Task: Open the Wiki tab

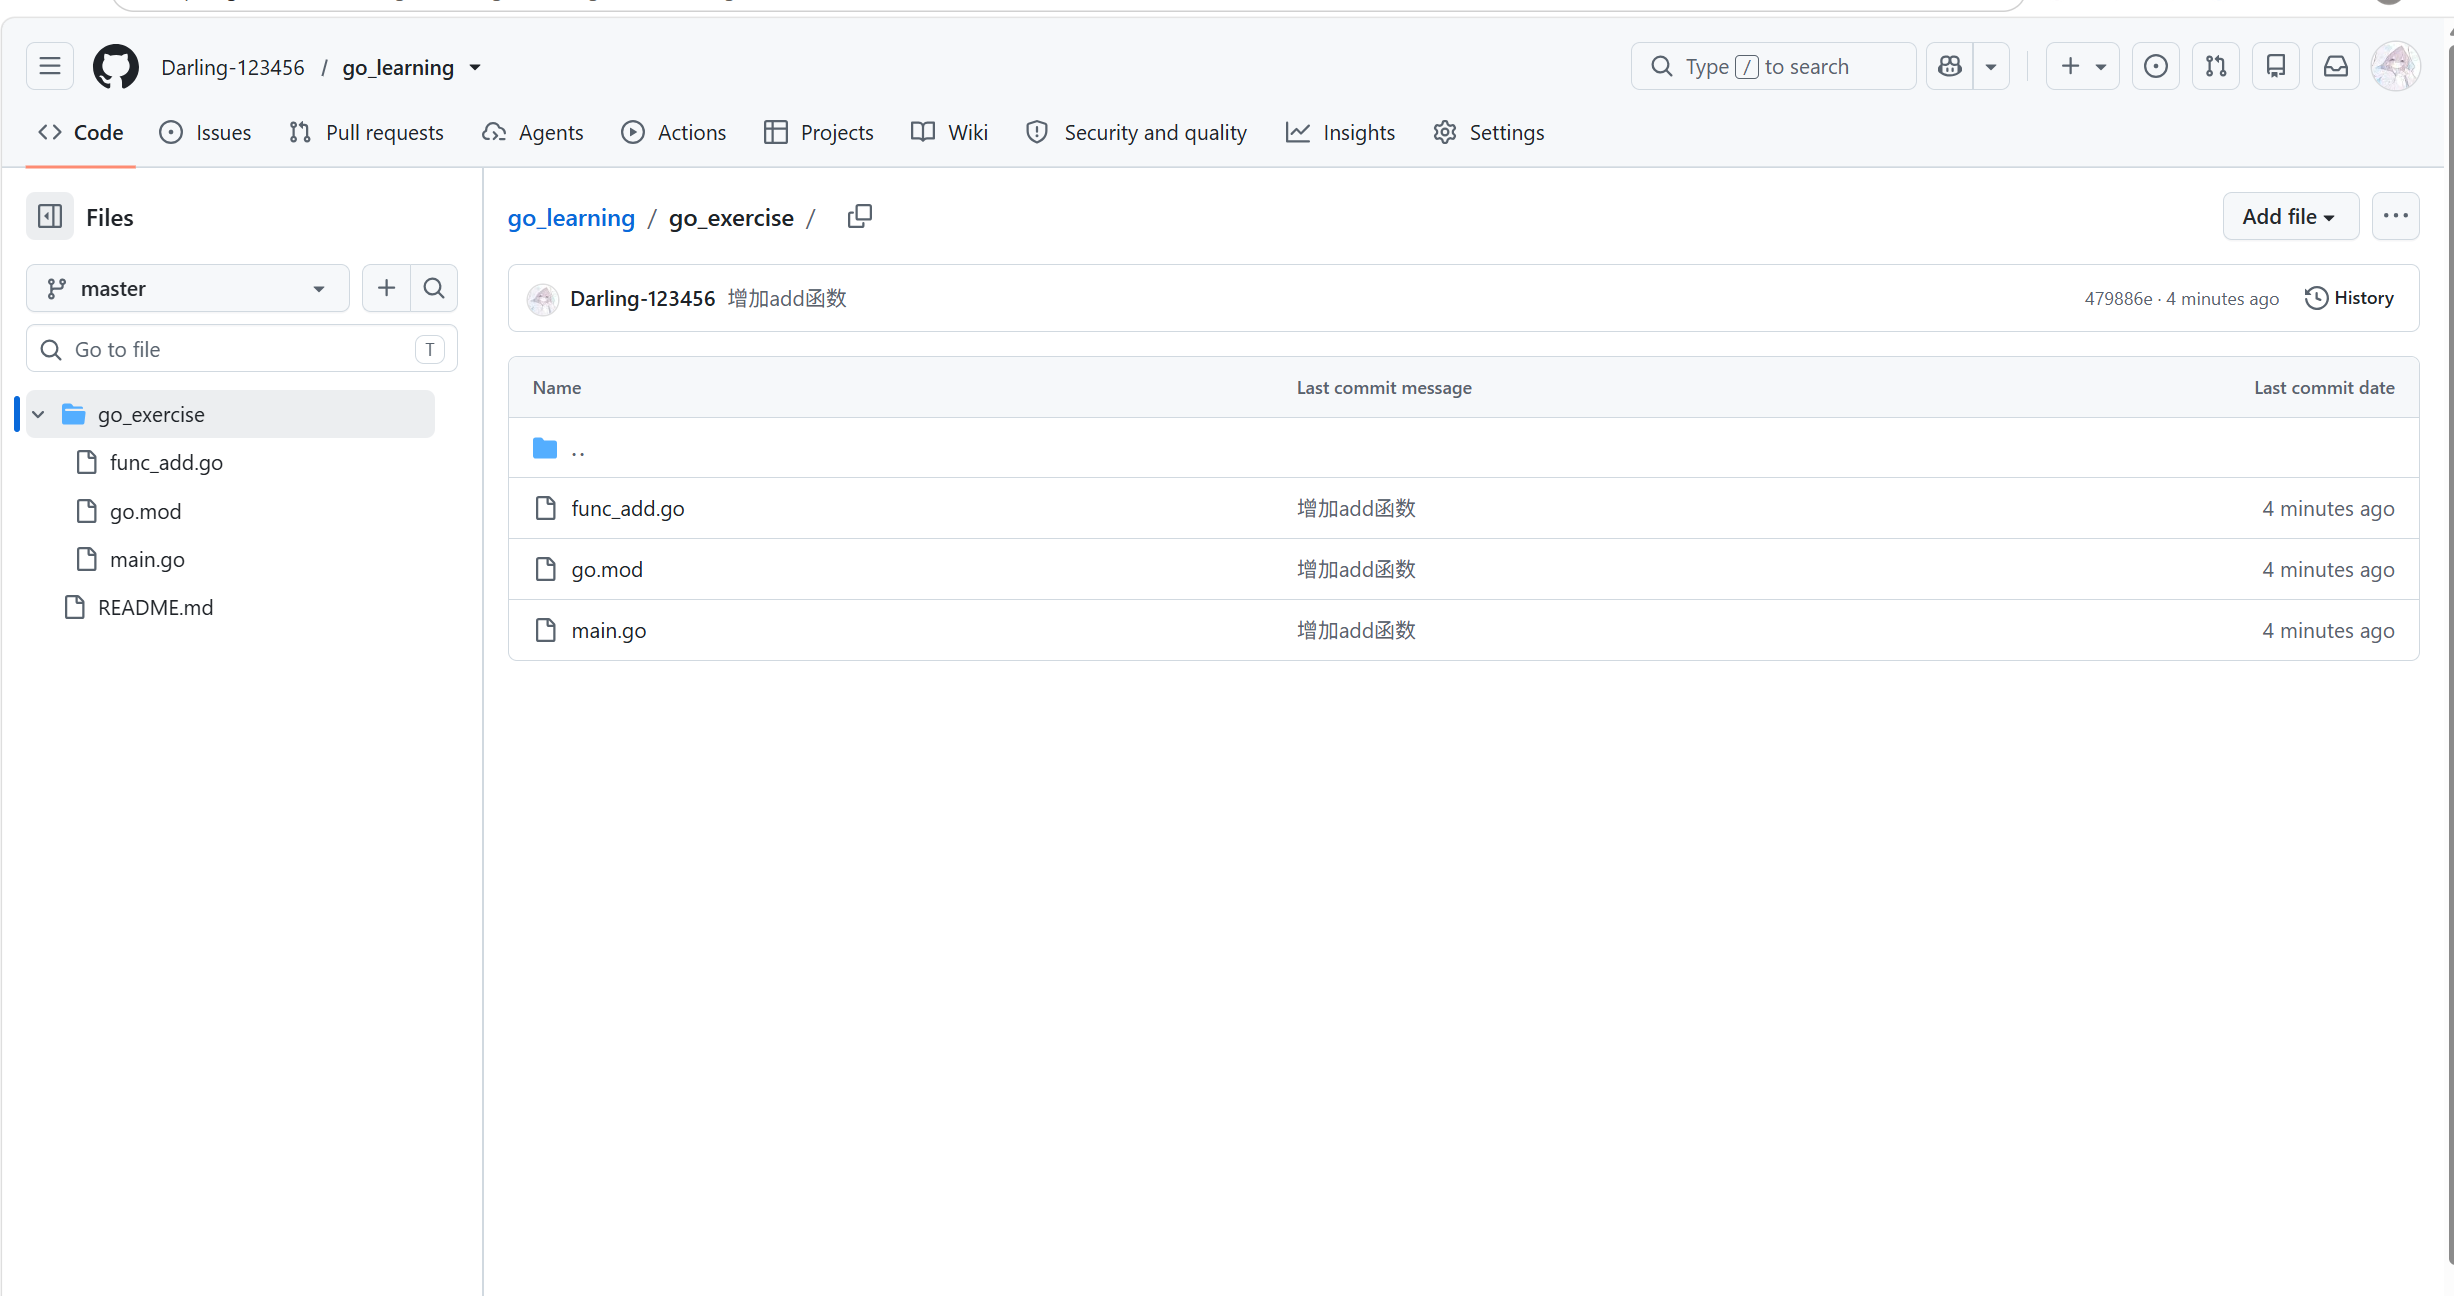Action: click(950, 132)
